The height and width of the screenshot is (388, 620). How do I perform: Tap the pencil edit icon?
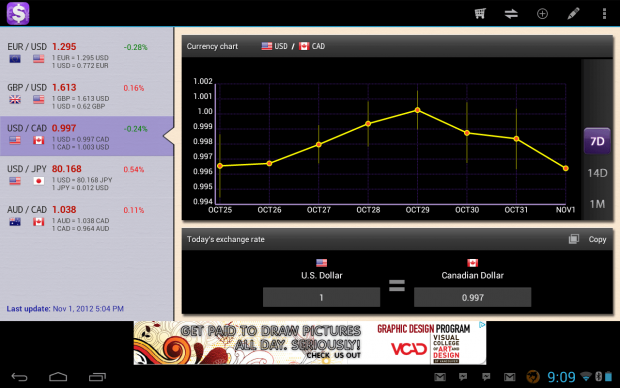573,14
